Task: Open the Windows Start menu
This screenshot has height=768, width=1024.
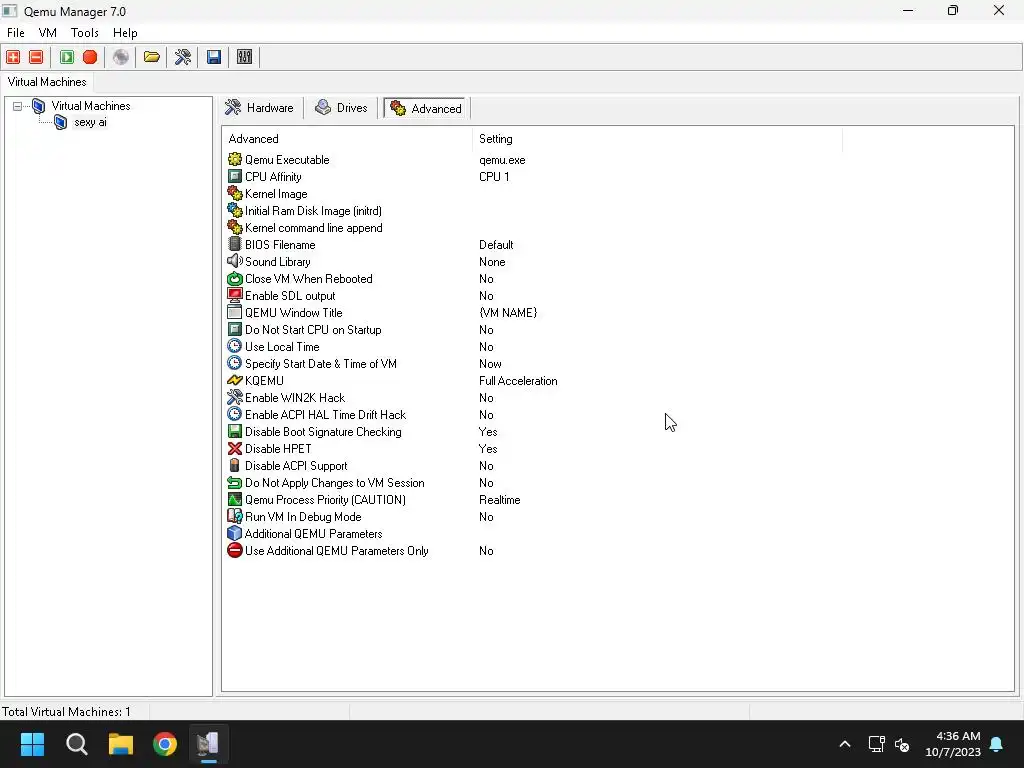Action: pyautogui.click(x=32, y=744)
